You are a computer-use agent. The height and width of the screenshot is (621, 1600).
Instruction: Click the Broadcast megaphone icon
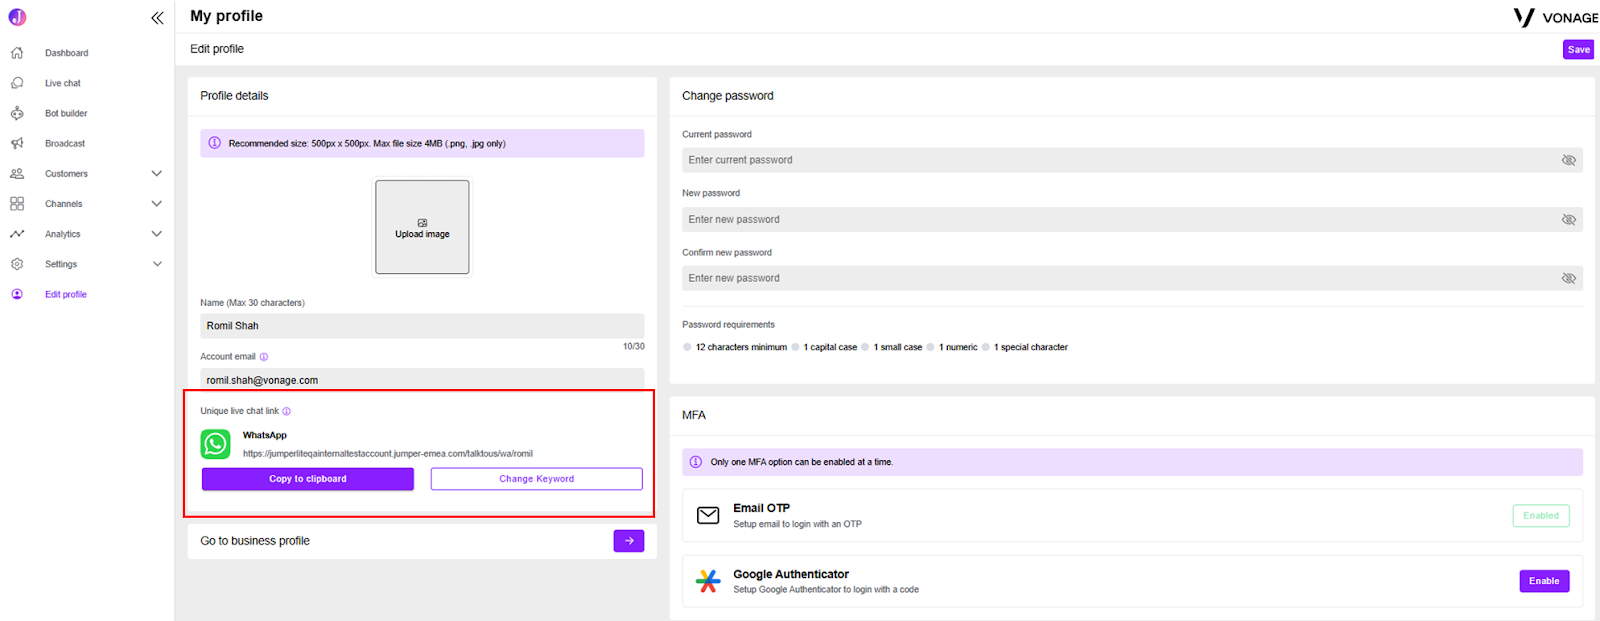(17, 143)
